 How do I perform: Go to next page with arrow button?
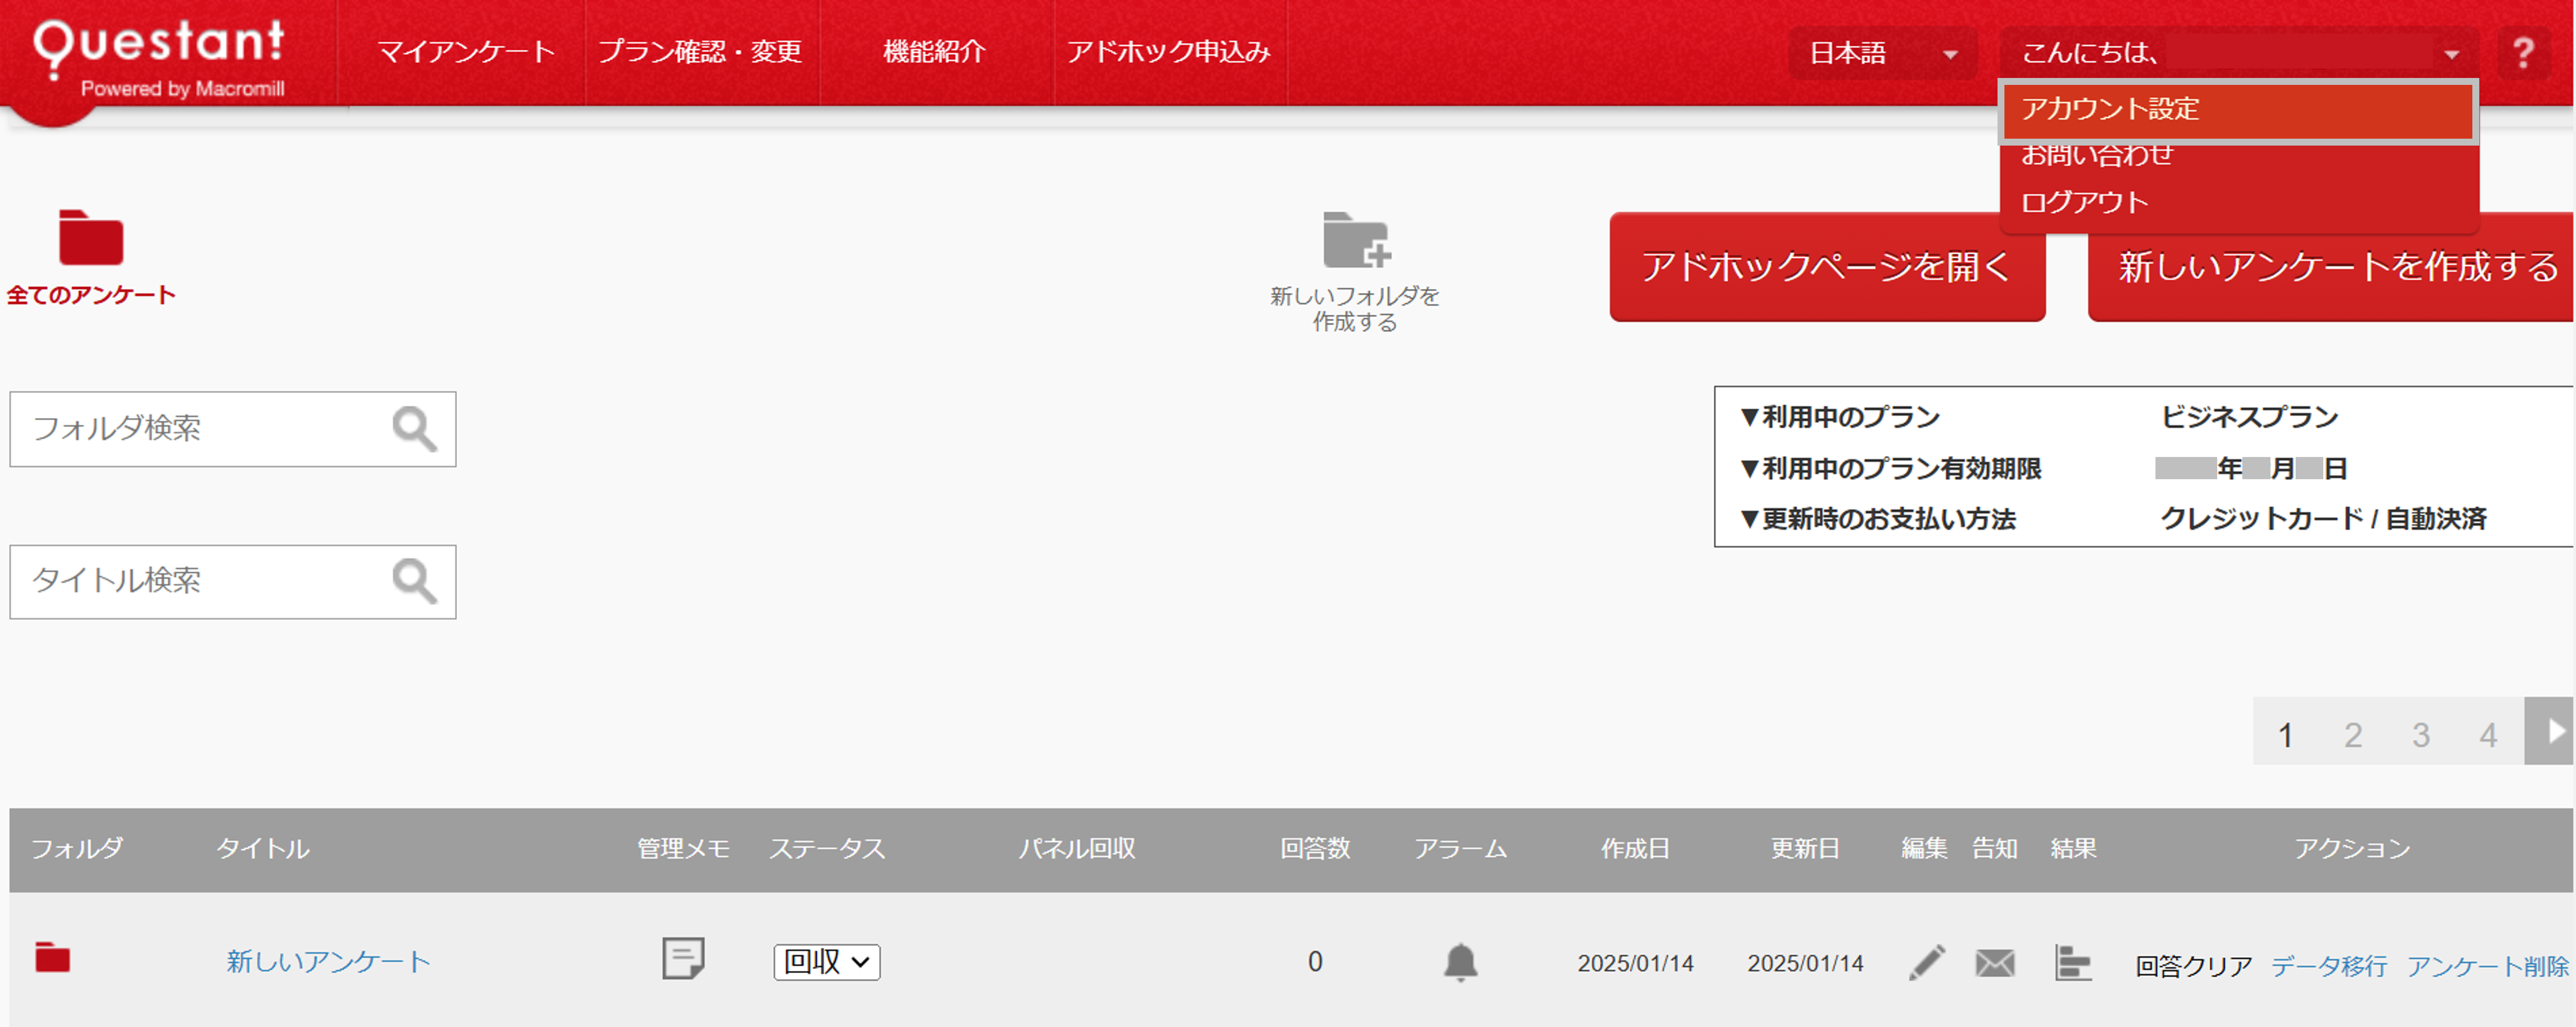point(2548,731)
